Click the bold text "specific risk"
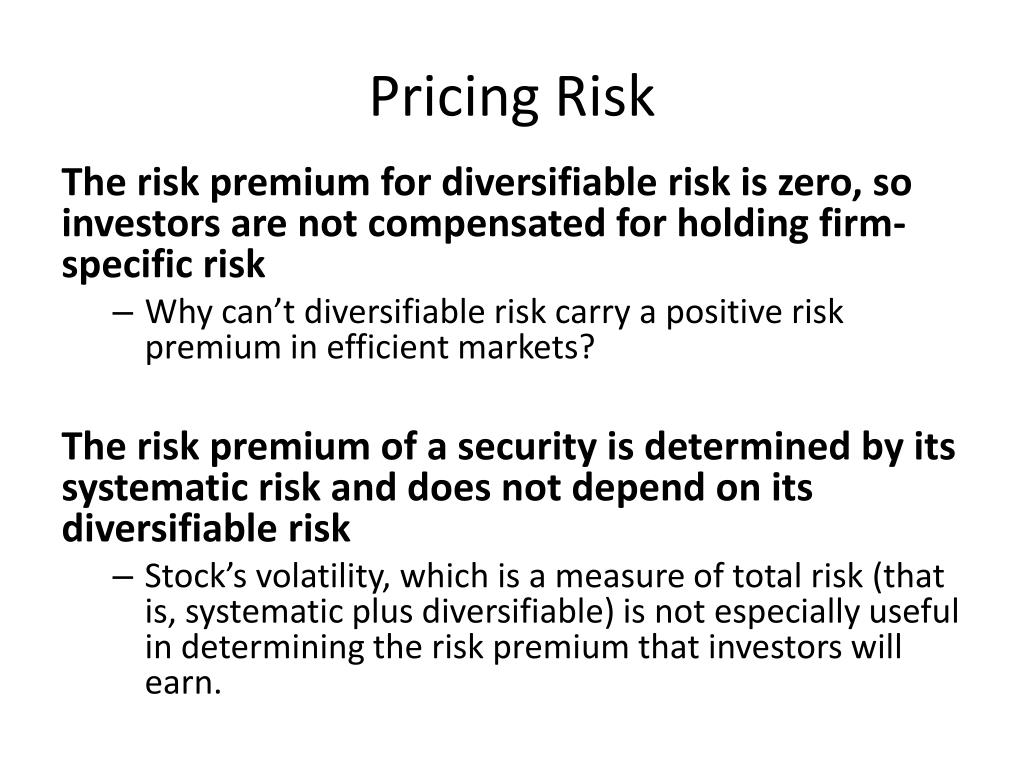The image size is (1024, 768). point(163,266)
